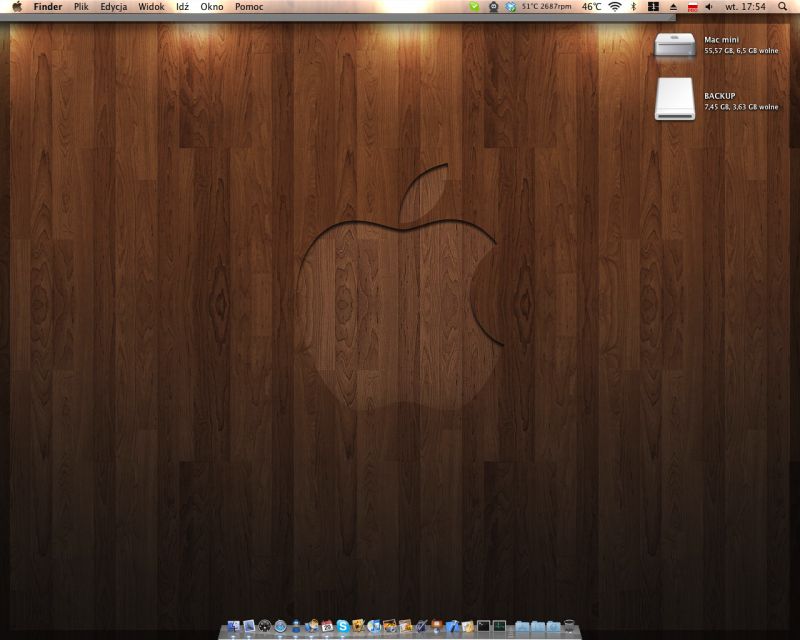This screenshot has height=640, width=800.
Task: Click the eject icon in menu bar
Action: click(673, 7)
